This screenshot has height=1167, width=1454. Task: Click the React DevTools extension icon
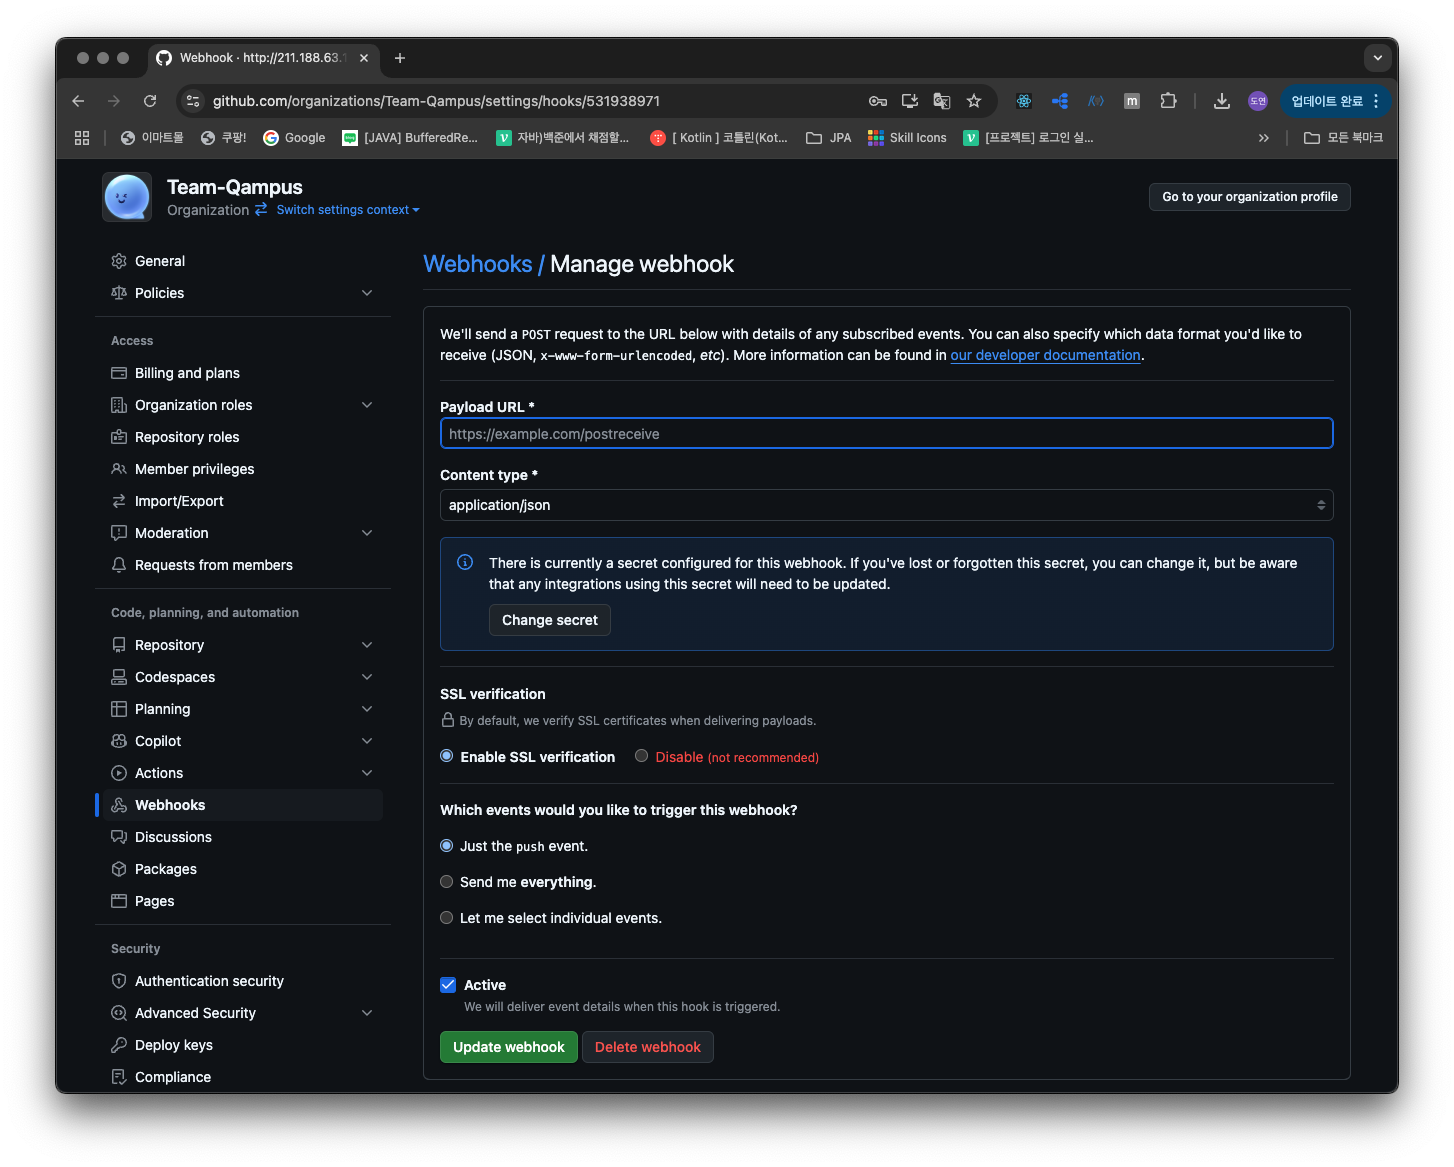1024,101
